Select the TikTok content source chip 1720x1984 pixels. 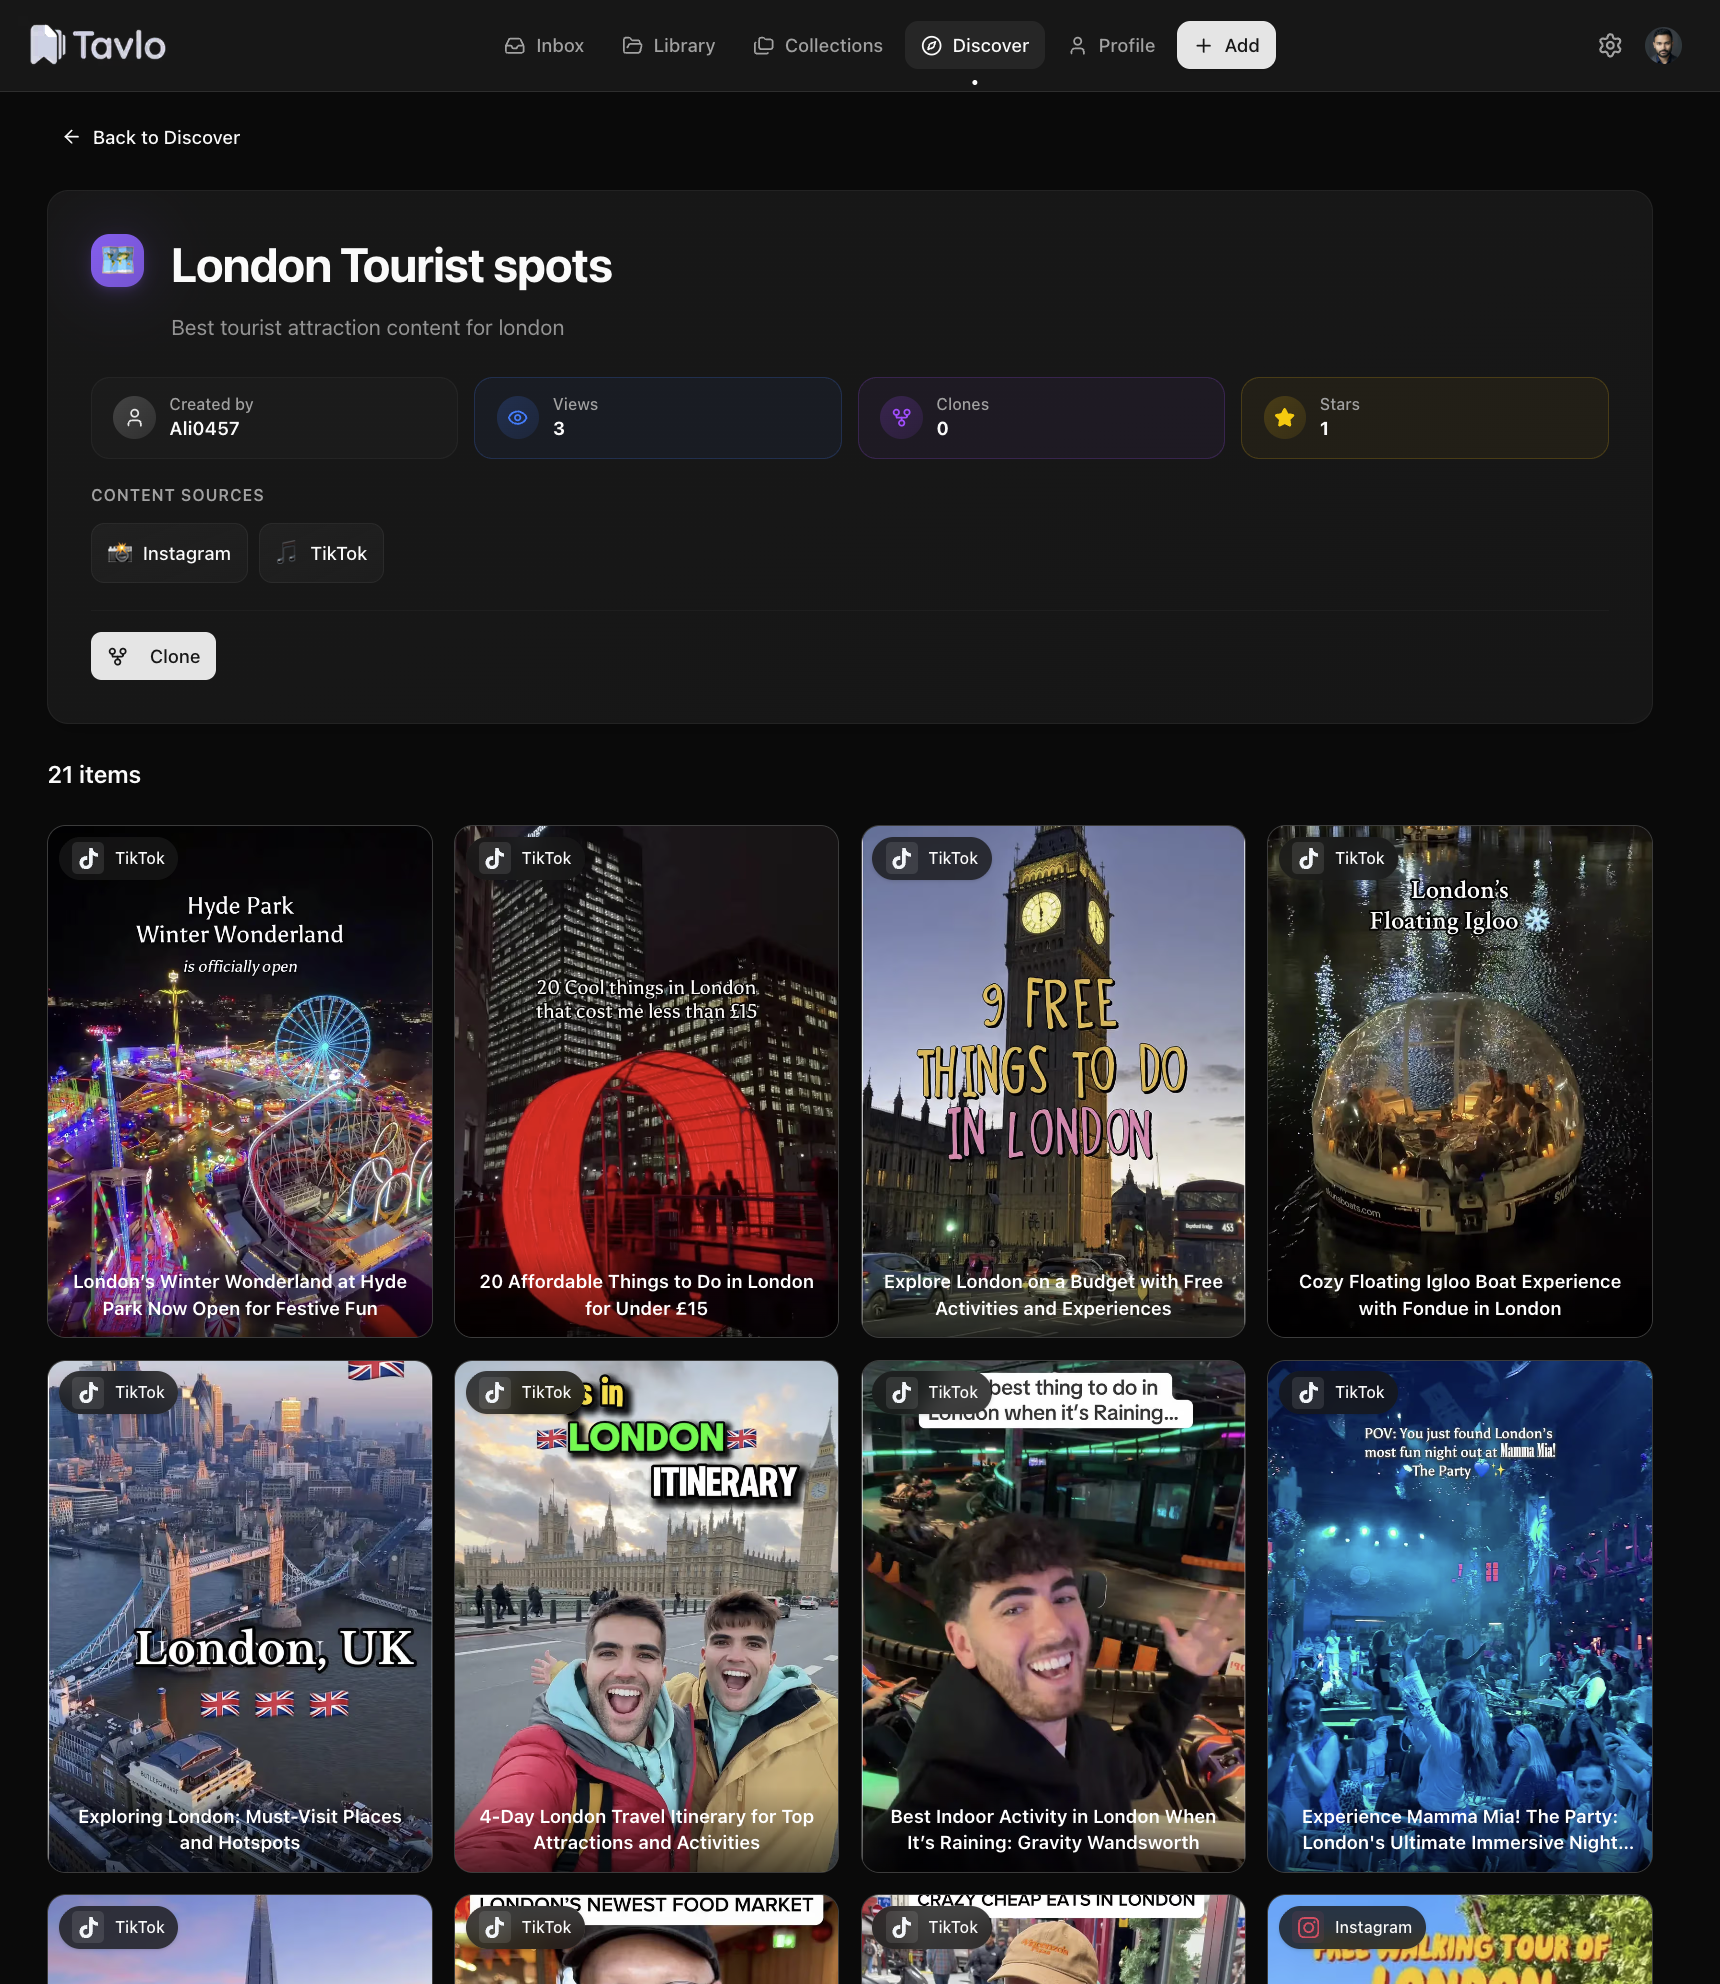(x=321, y=553)
